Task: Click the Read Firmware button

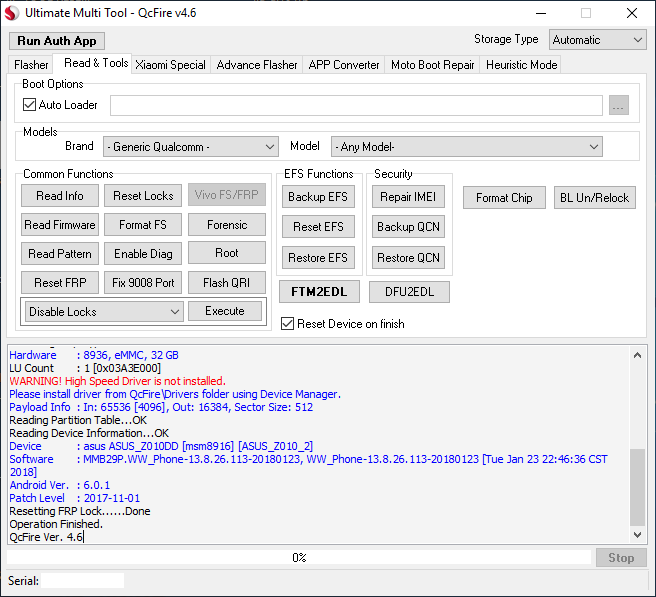Action: click(60, 225)
